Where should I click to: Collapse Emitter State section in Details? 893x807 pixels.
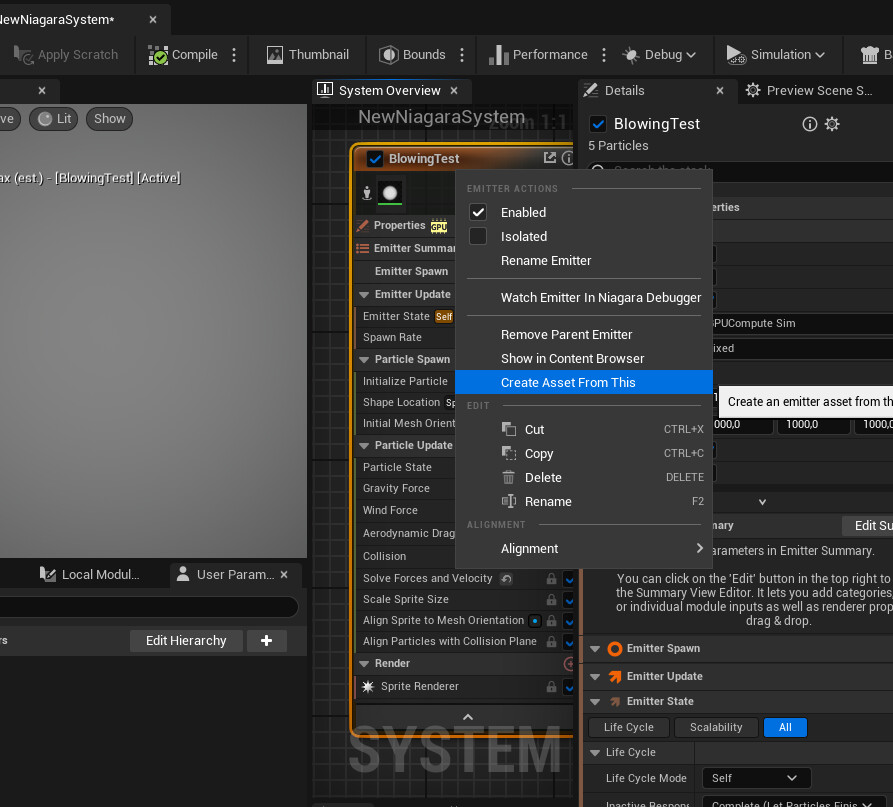click(x=595, y=702)
